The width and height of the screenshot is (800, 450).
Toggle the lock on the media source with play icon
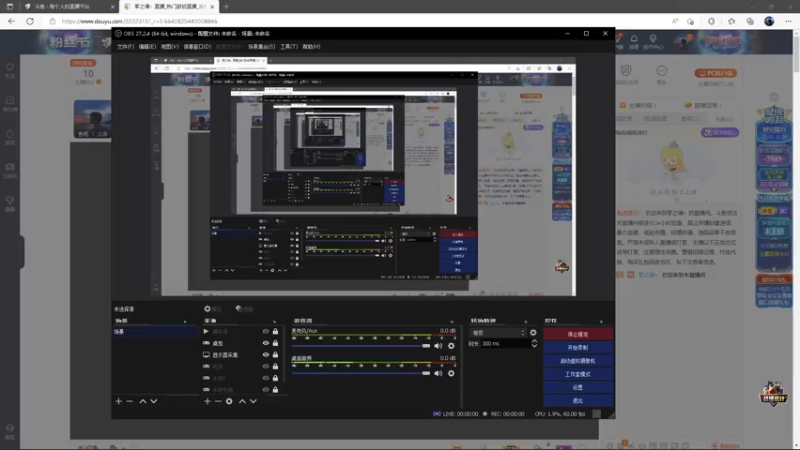(276, 332)
